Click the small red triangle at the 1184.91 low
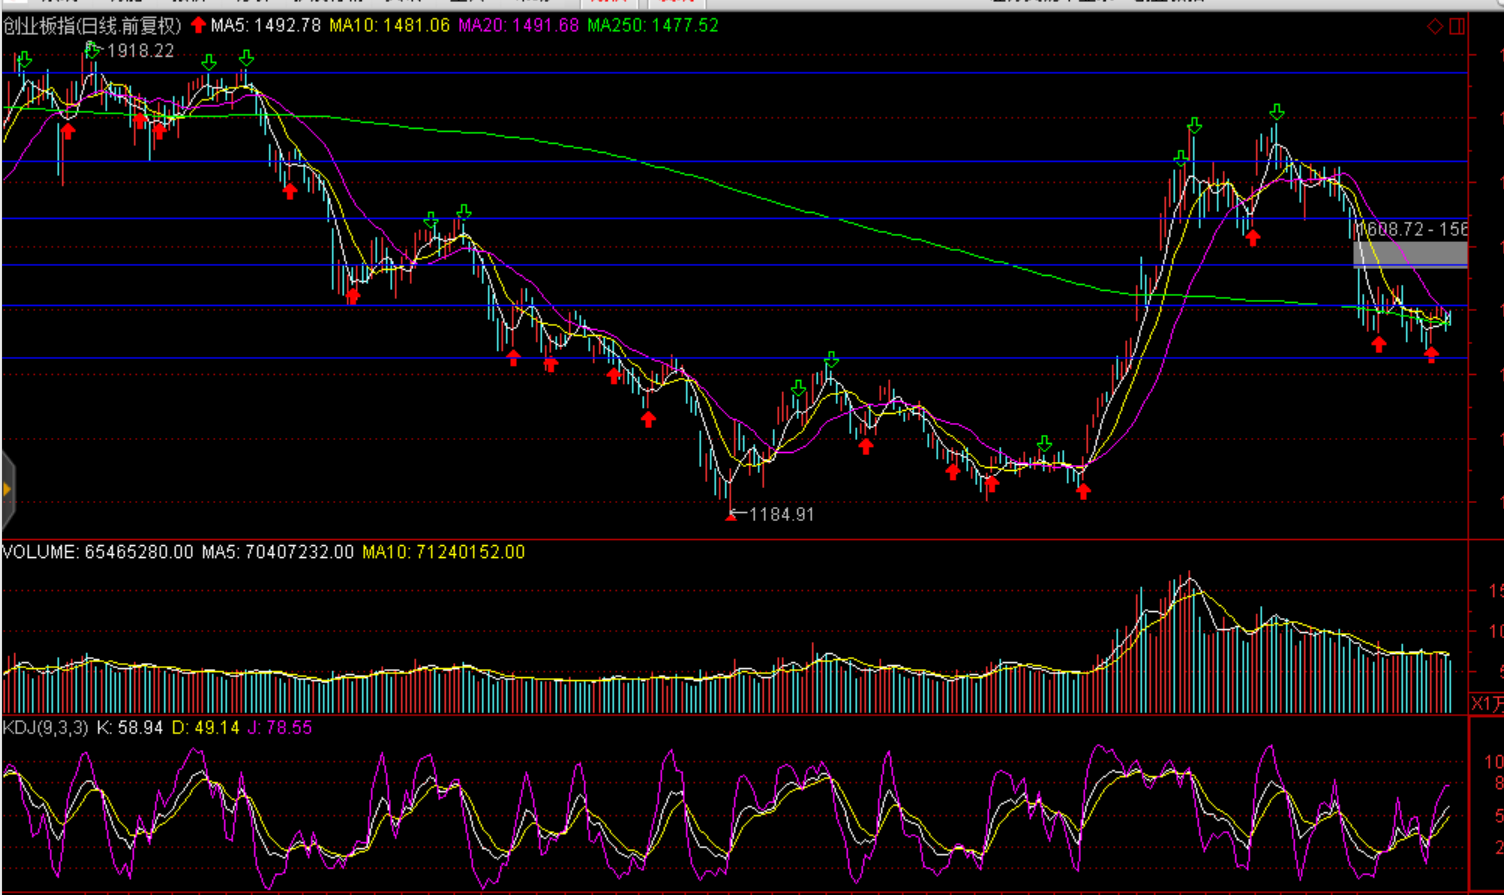This screenshot has height=895, width=1504. point(732,515)
